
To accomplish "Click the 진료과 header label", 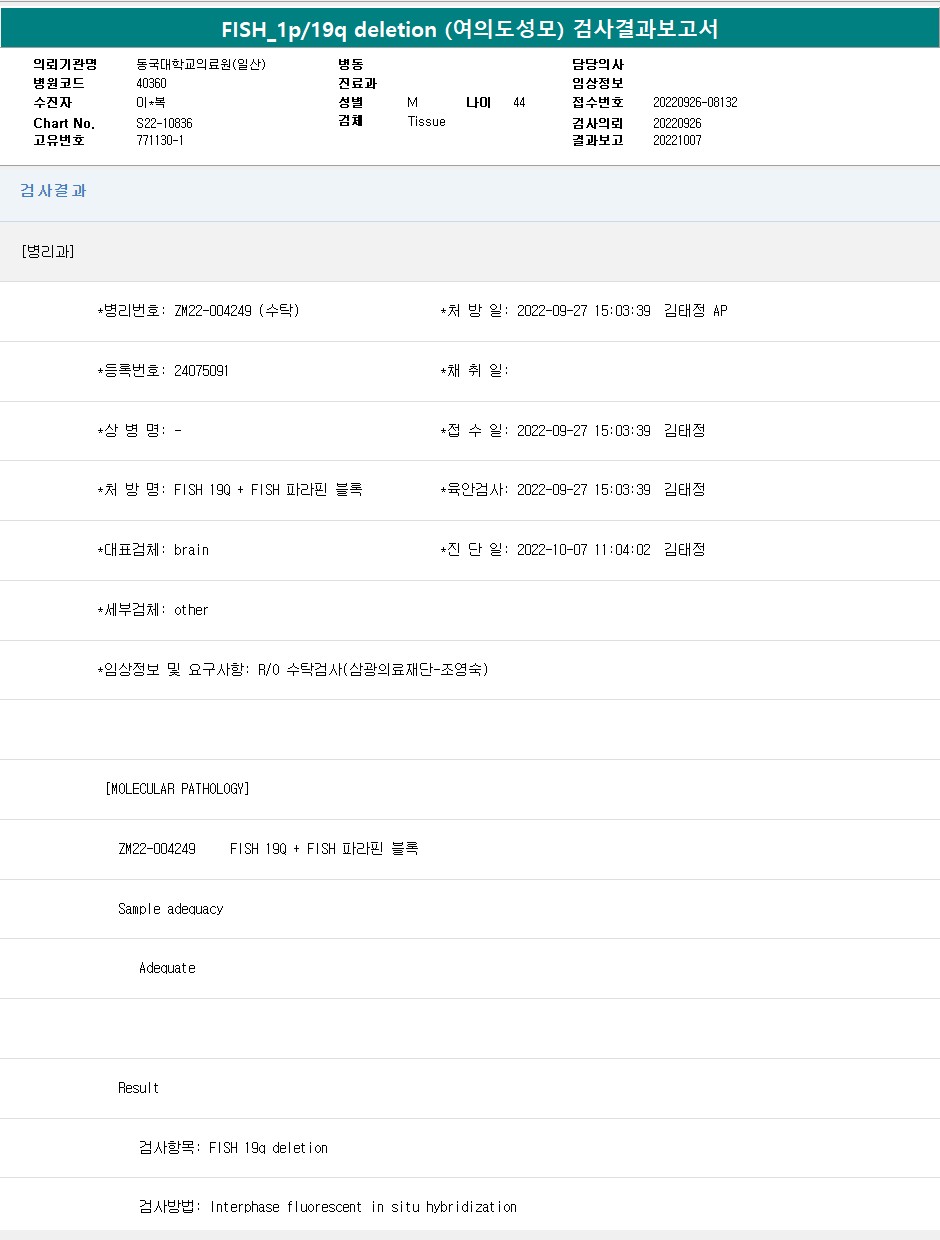I will point(357,83).
